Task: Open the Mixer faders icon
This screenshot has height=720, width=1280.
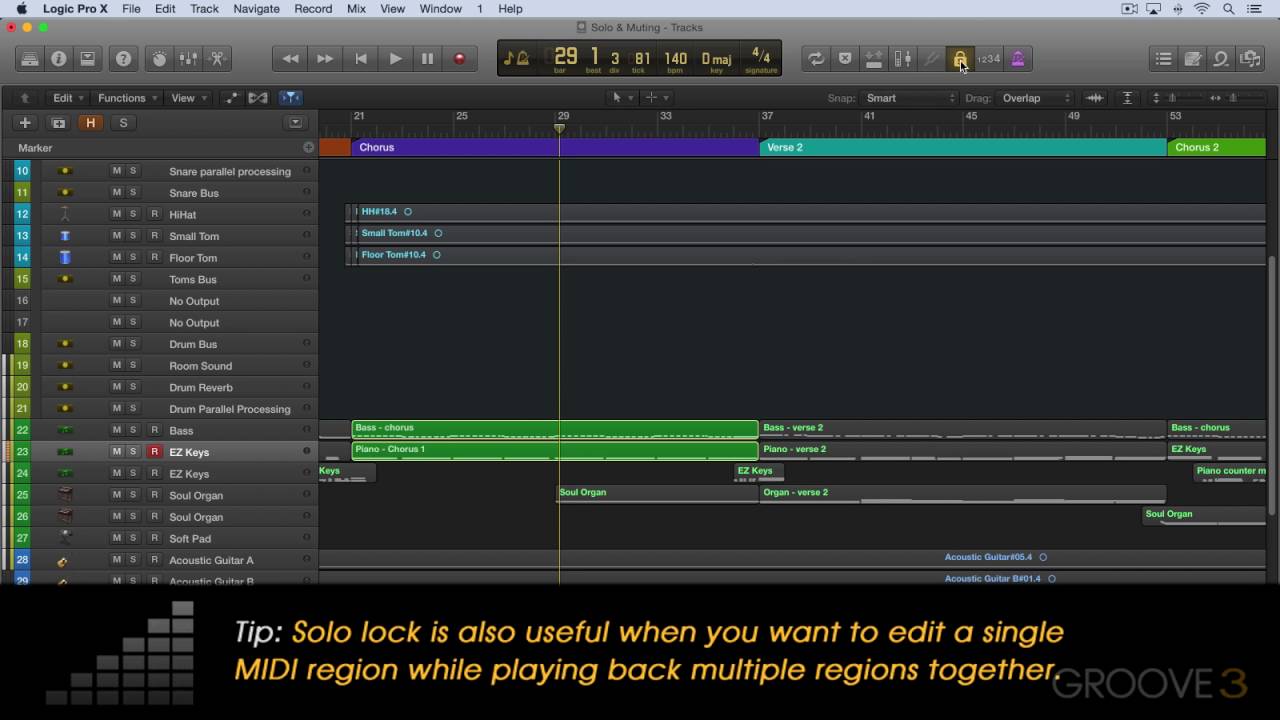Action: point(188,59)
